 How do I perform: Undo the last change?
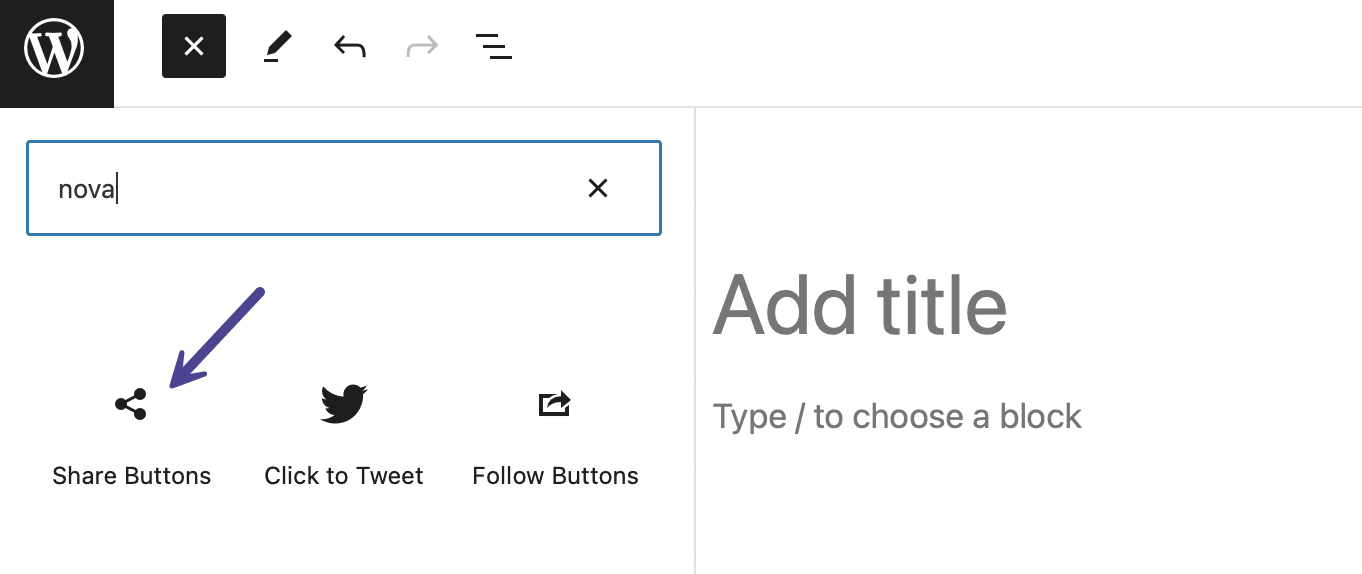click(x=349, y=46)
